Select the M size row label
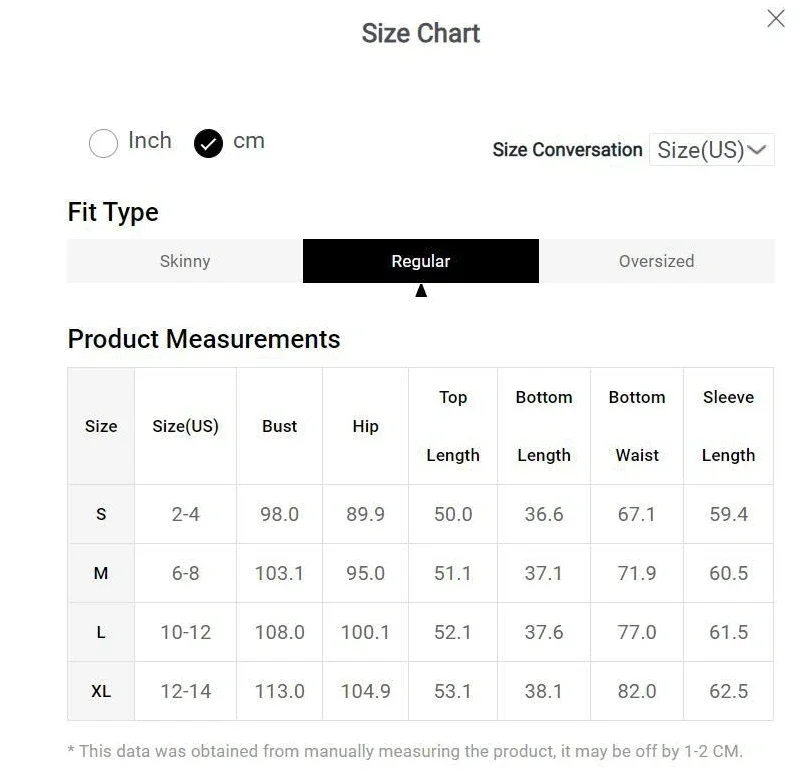Screen dimensions: 809x781 tap(101, 573)
